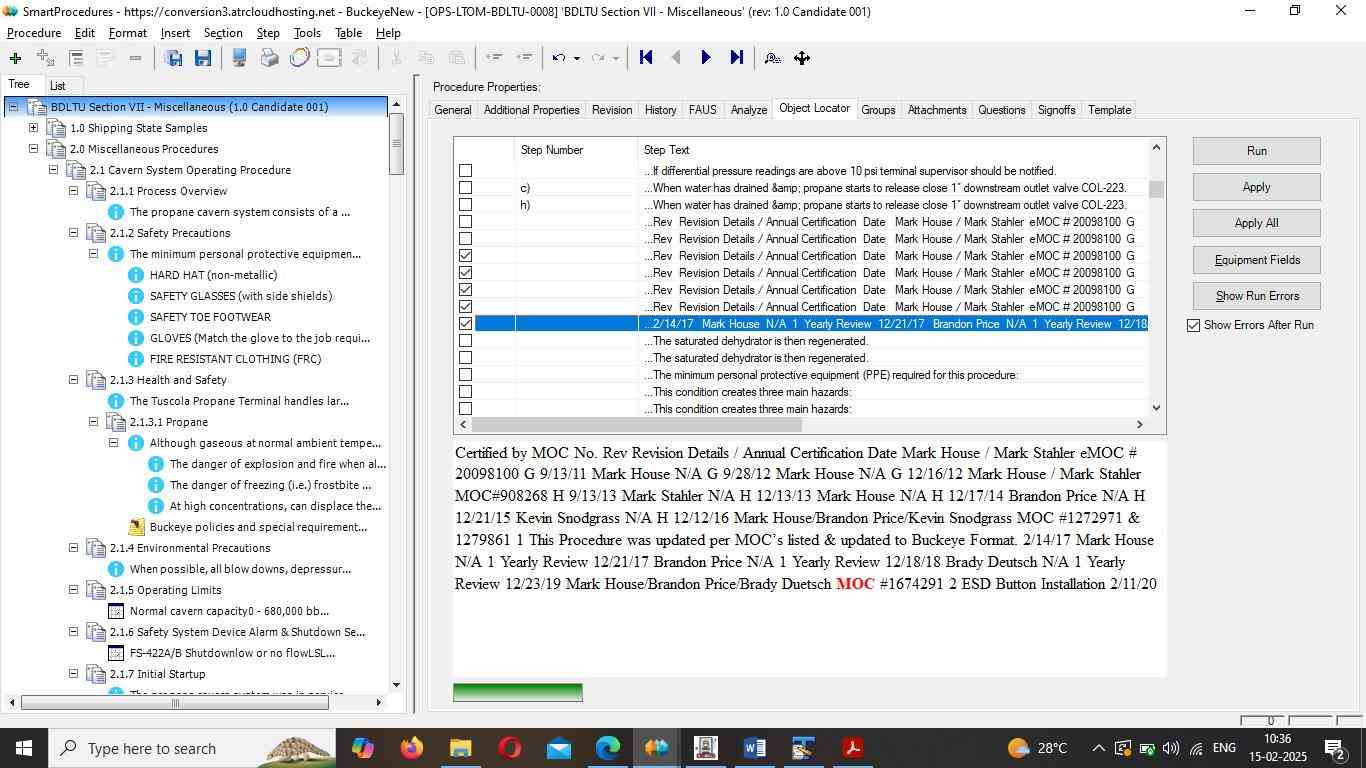Image resolution: width=1366 pixels, height=768 pixels.
Task: Go to Next with blue arrow
Action: (706, 58)
